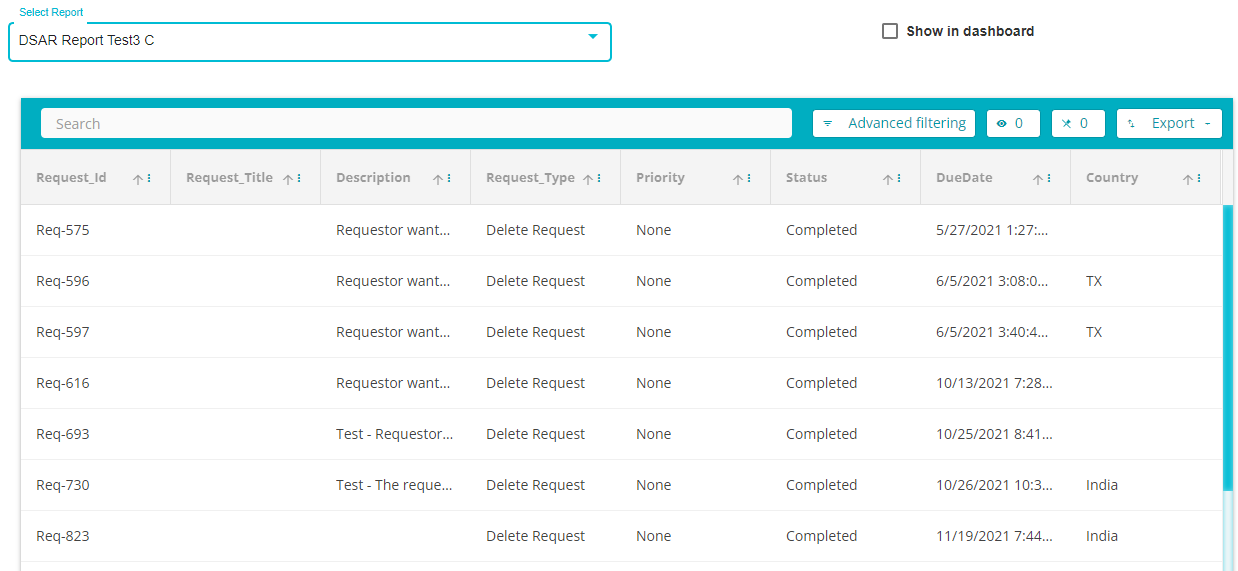Open Request_Title column options menu
This screenshot has height=571, width=1238.
click(x=299, y=179)
